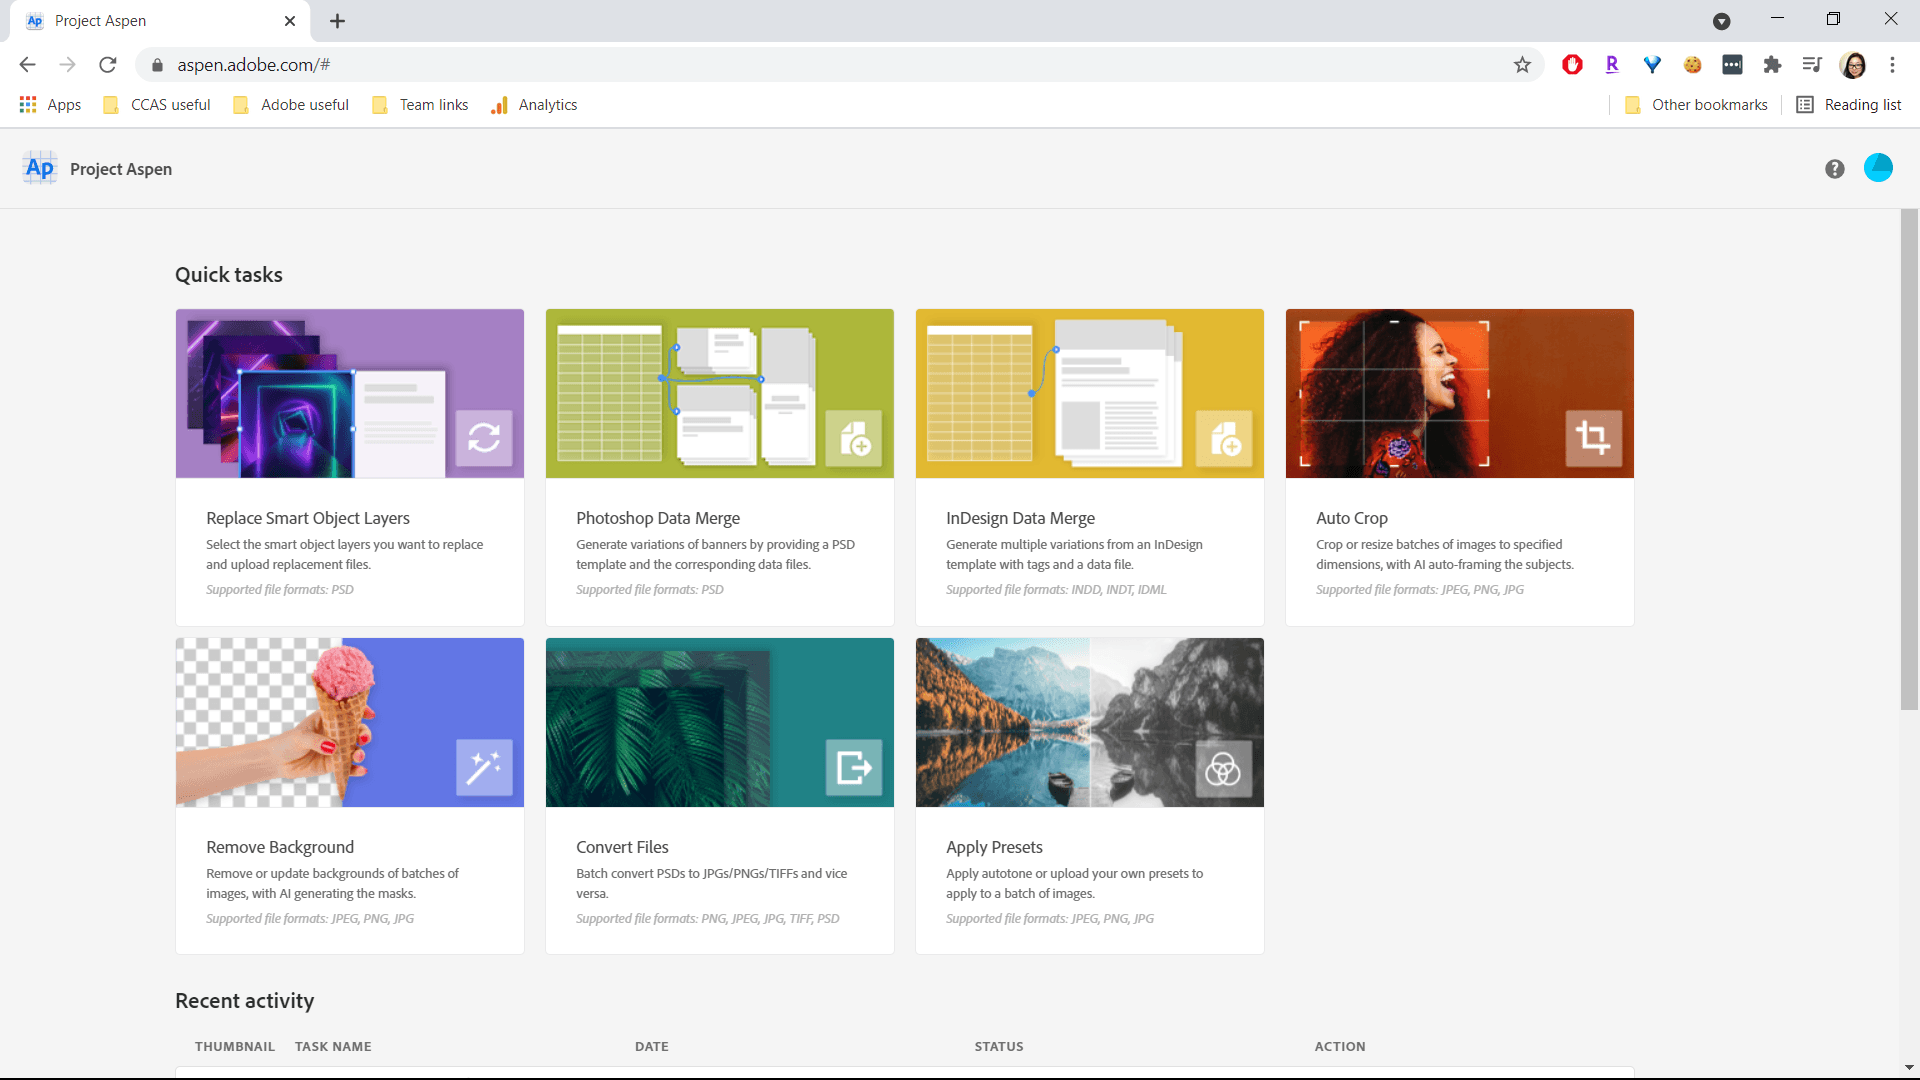1920x1080 pixels.
Task: Click the refresh icon on Replace Smart Object Layers
Action: click(484, 438)
